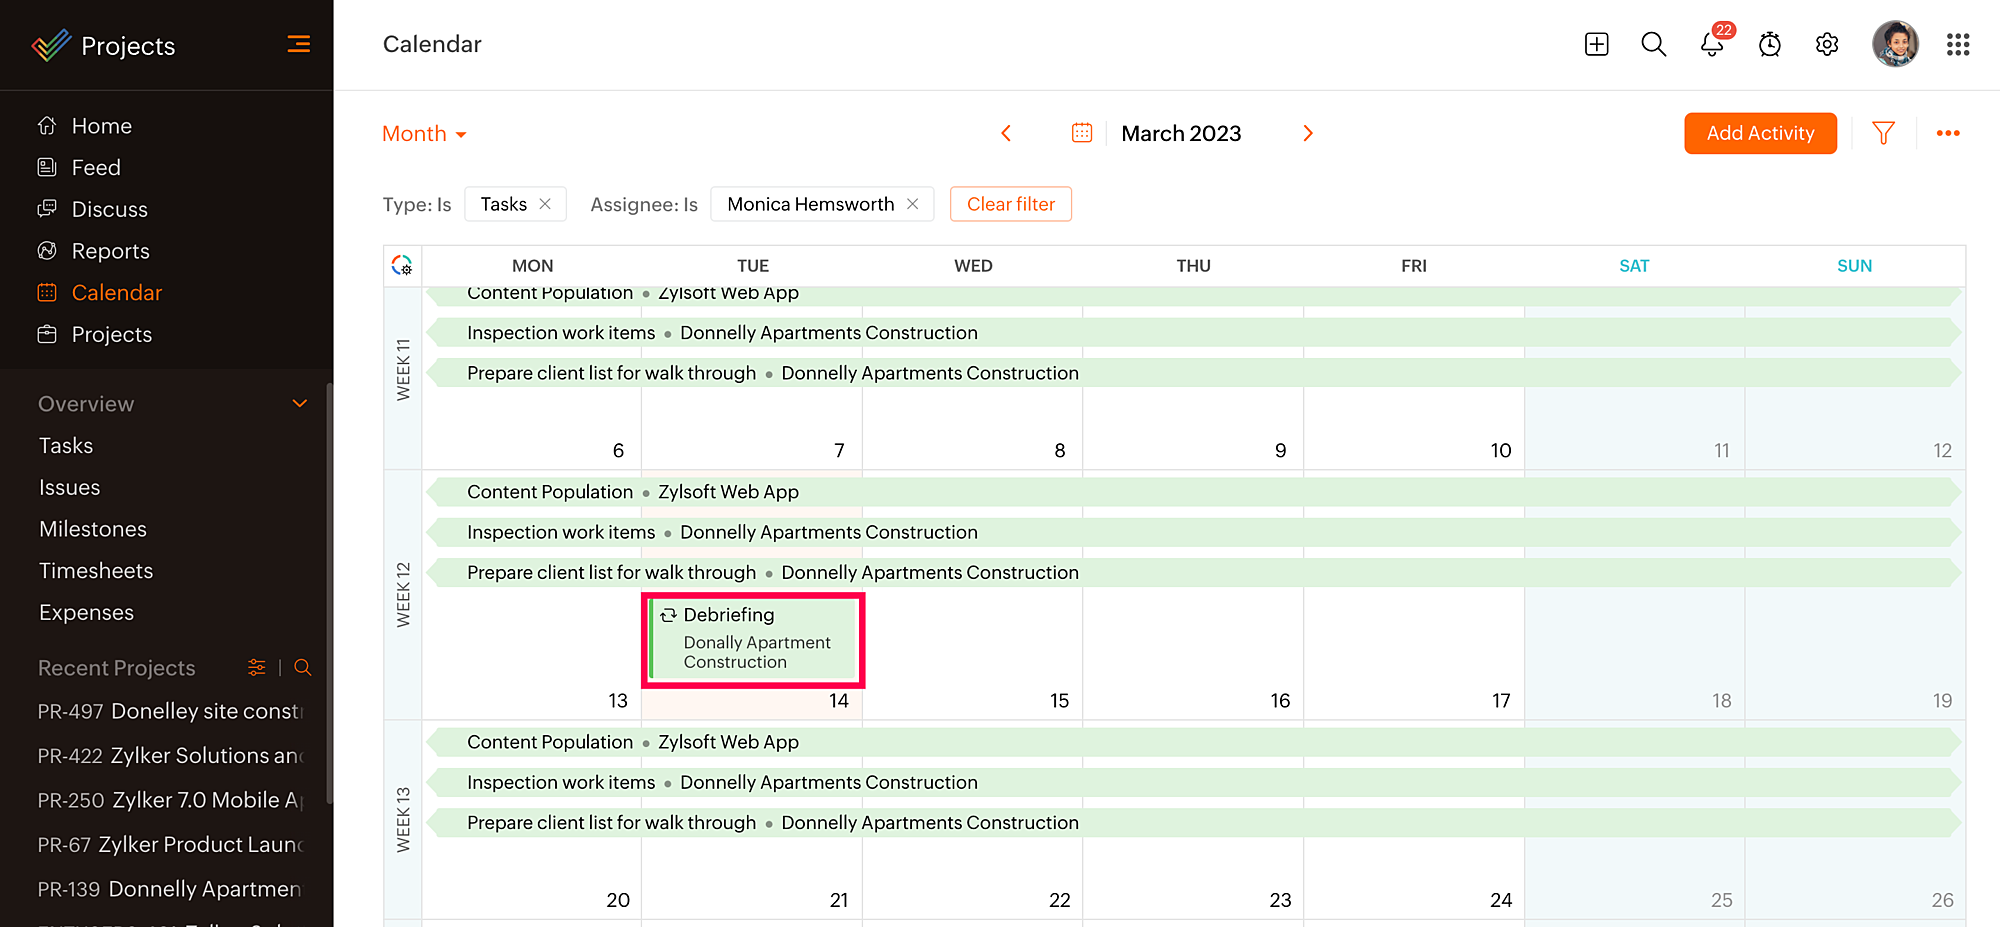Select March 25 Saturday date number
Screen dimensions: 2000x927
point(1721,900)
